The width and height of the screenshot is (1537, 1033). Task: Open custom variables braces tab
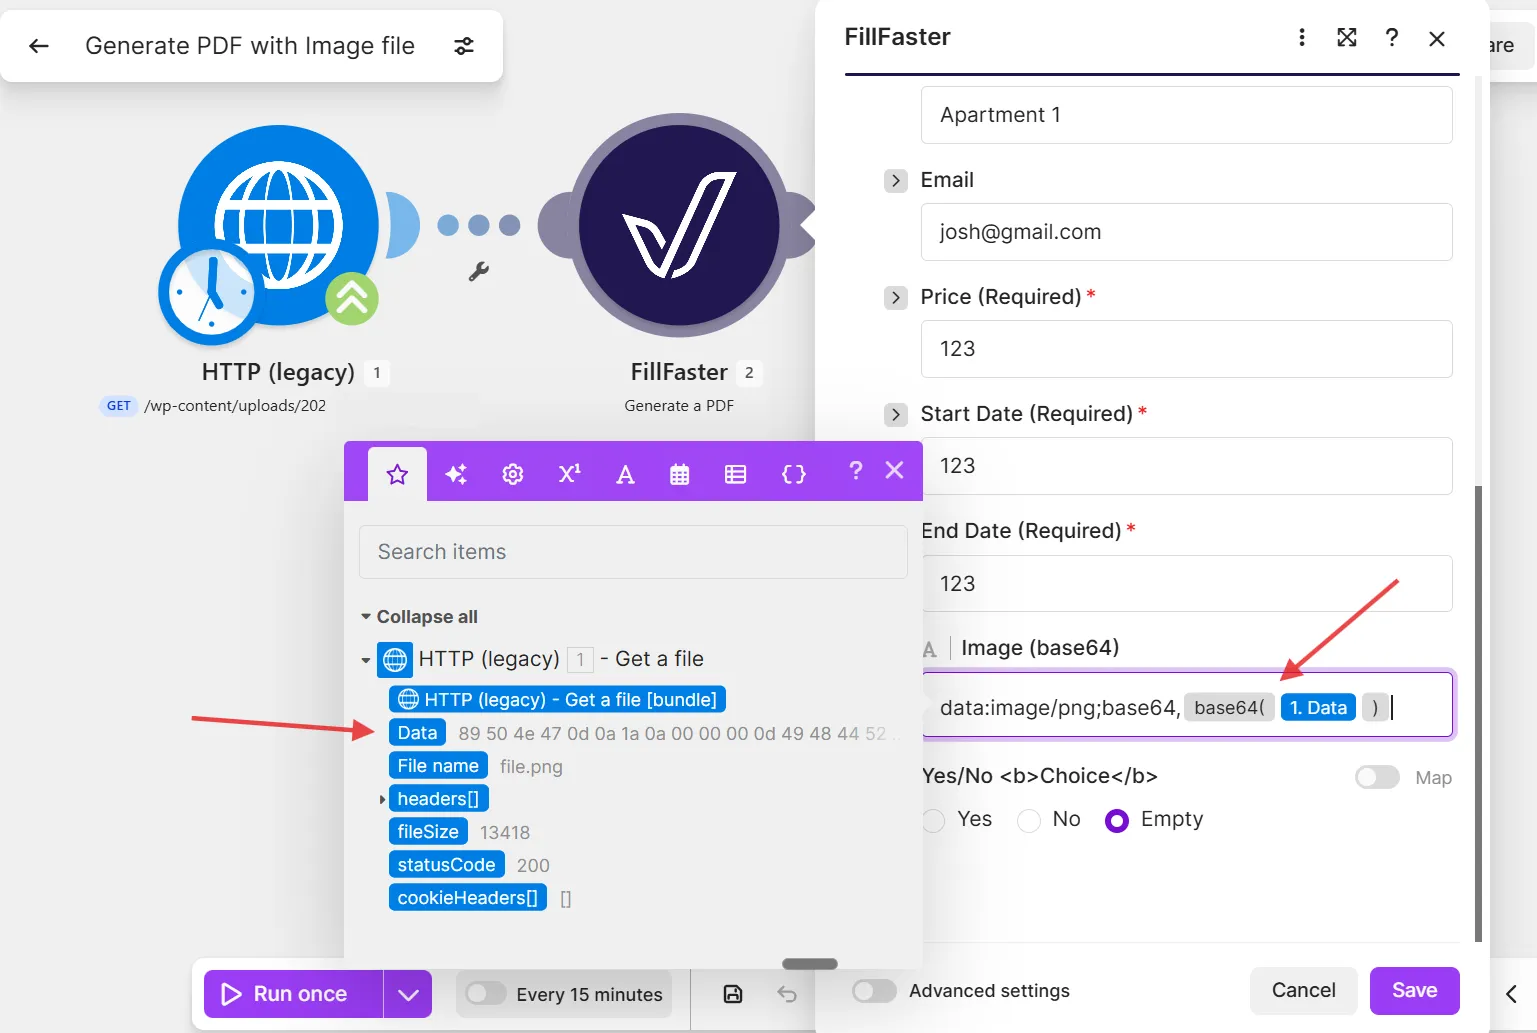793,474
